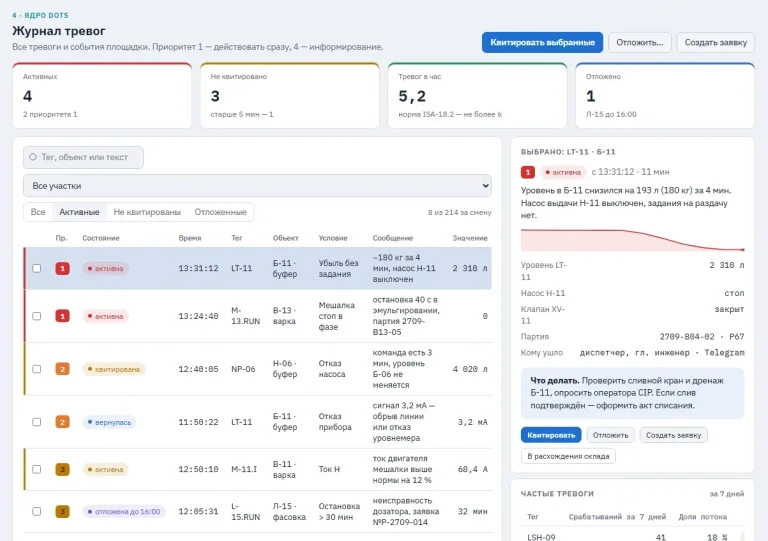Click 'Ядро DOTS' breadcrumb label
Screen dimensions: 768x541
(40, 15)
